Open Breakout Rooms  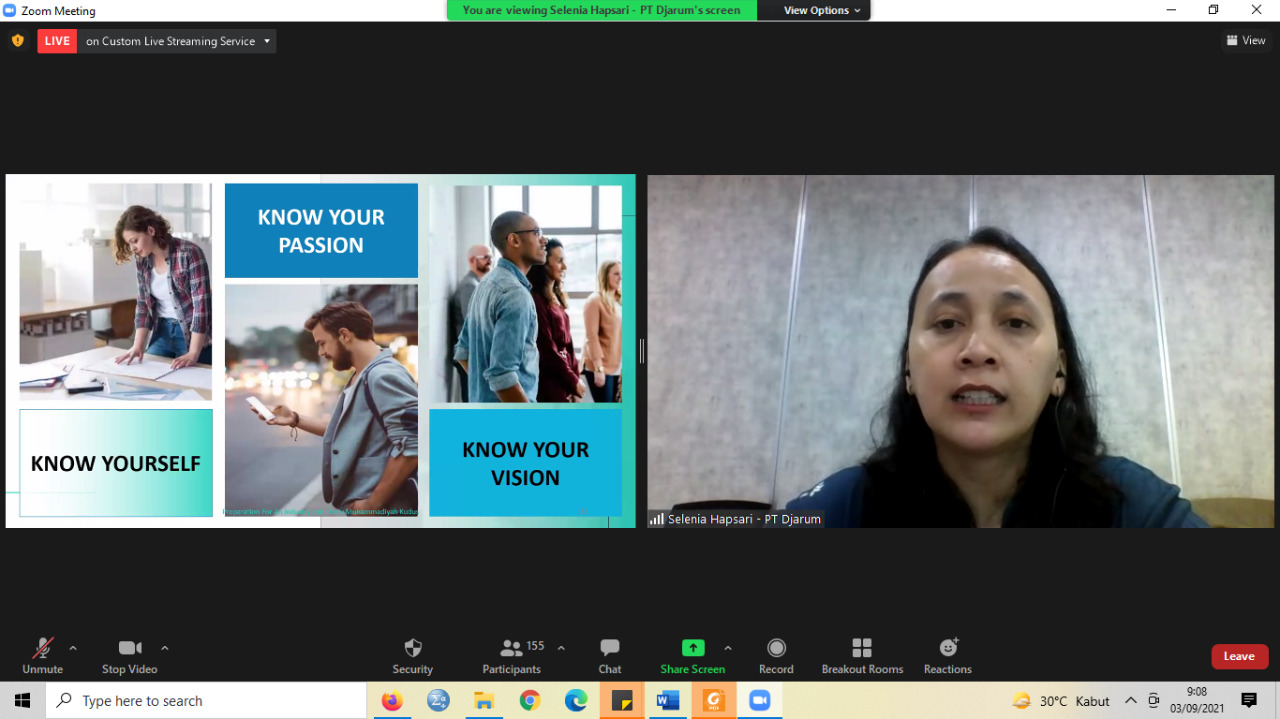tap(862, 655)
